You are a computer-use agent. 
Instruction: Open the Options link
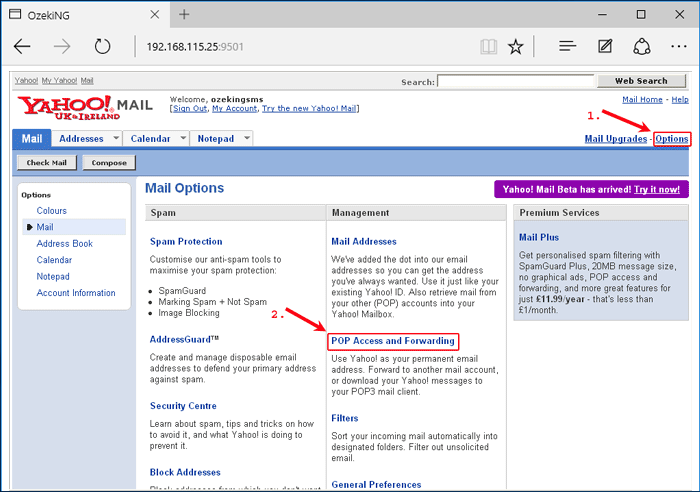pos(672,139)
